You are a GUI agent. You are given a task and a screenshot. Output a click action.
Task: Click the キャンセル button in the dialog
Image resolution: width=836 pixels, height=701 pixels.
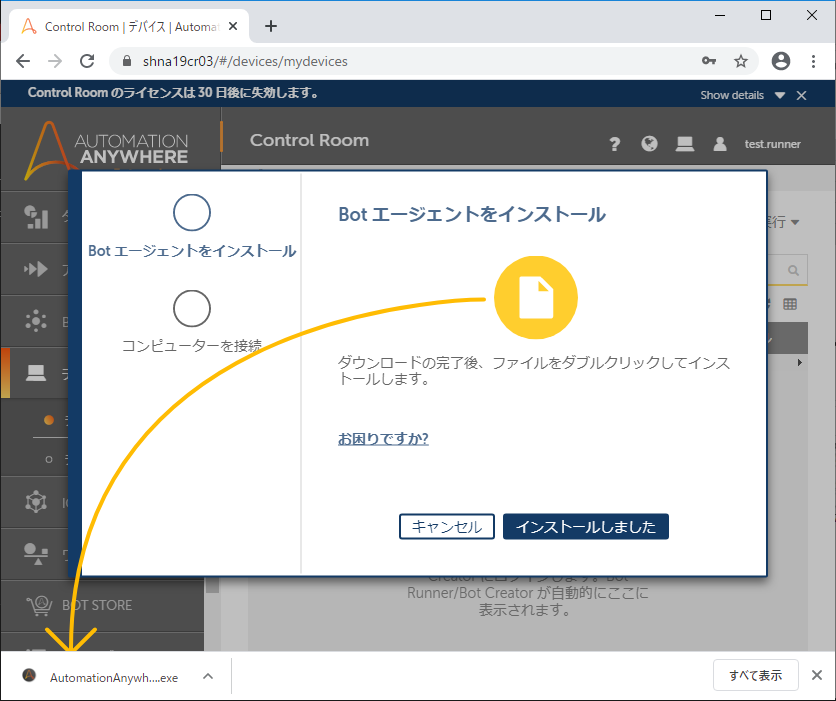pos(446,527)
